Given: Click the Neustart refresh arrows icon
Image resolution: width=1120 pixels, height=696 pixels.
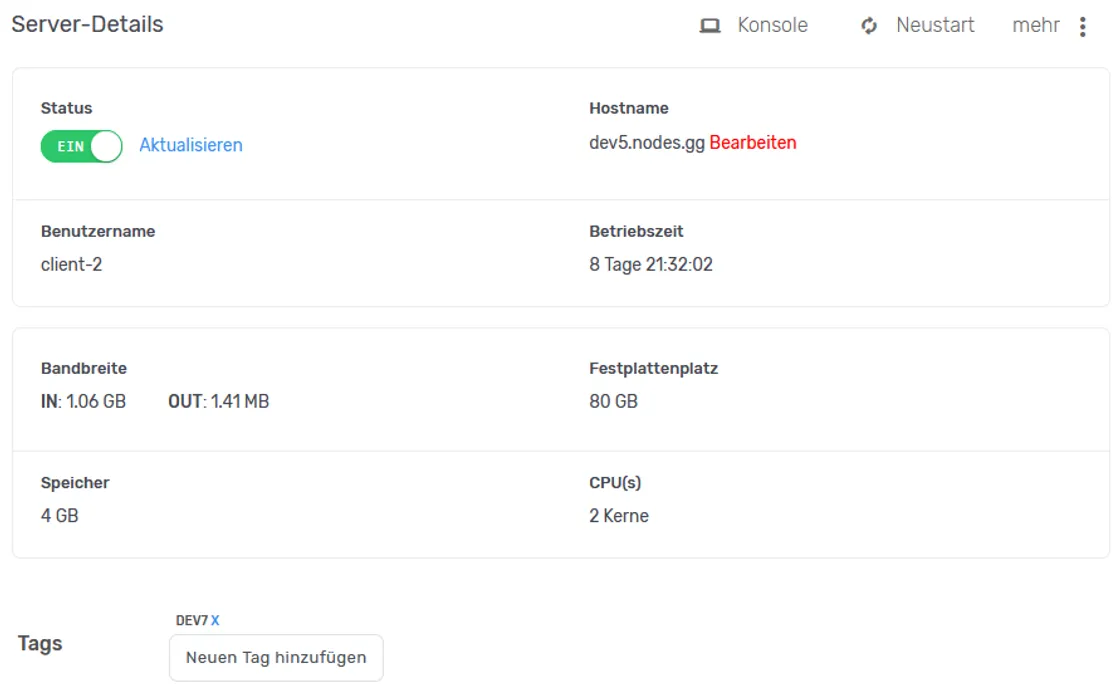Looking at the screenshot, I should [x=869, y=26].
